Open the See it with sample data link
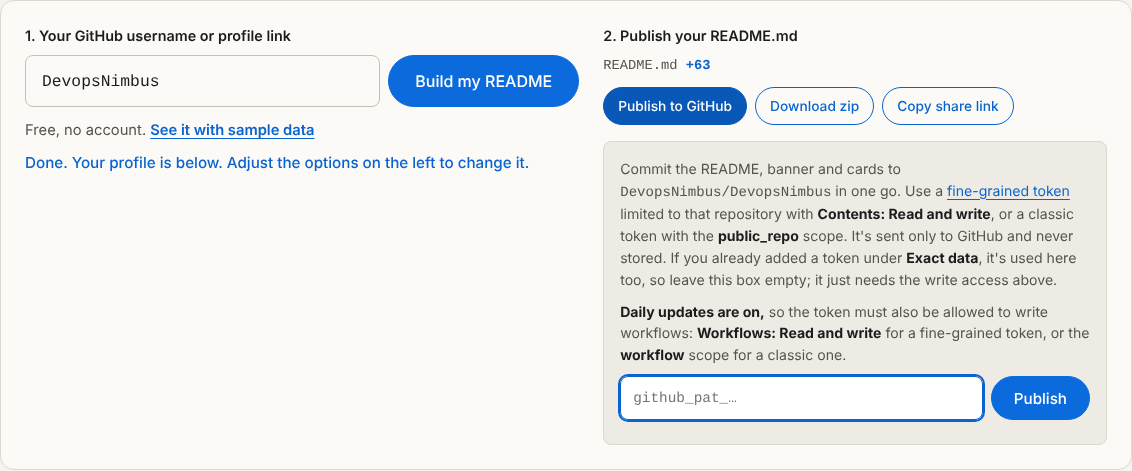1132x471 pixels. [232, 131]
